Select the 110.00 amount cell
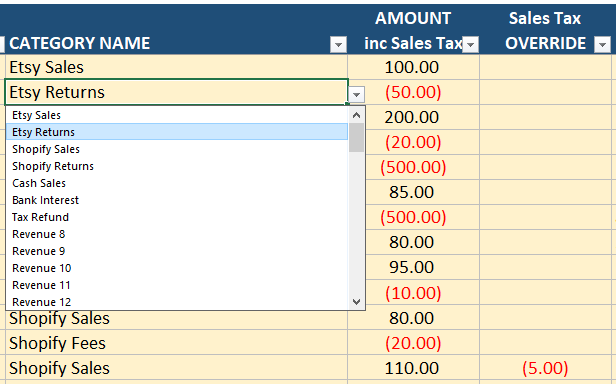The height and width of the screenshot is (384, 616). coord(413,368)
